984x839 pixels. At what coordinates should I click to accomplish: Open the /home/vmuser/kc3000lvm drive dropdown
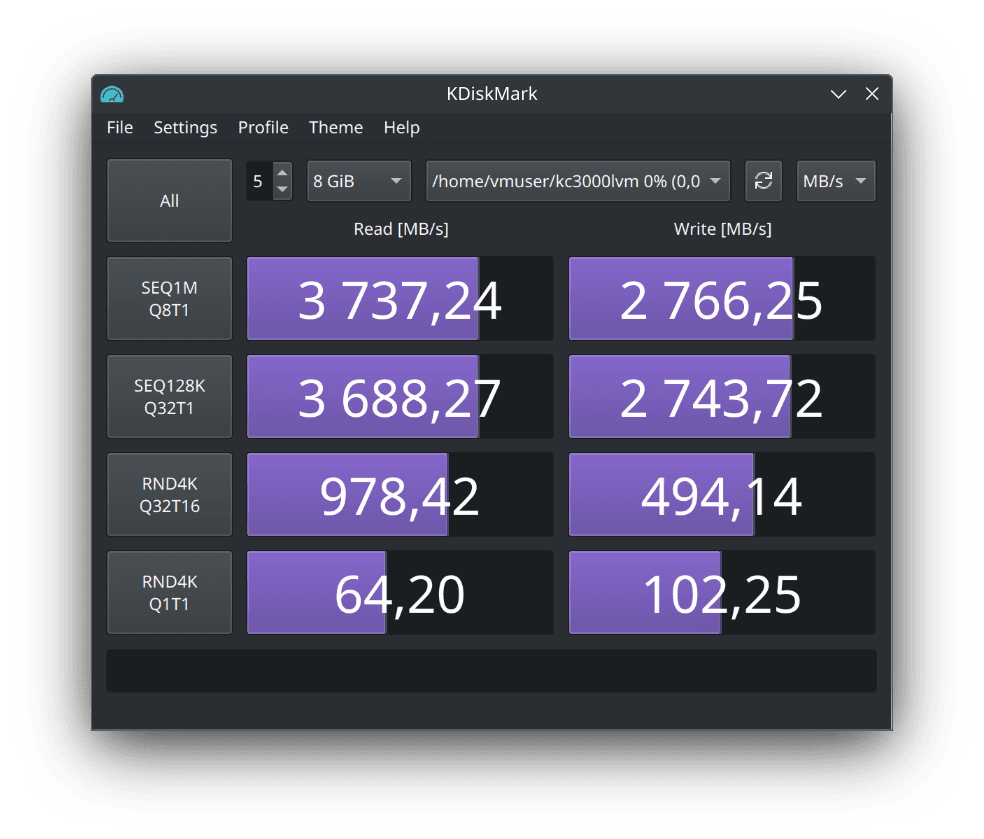point(578,181)
